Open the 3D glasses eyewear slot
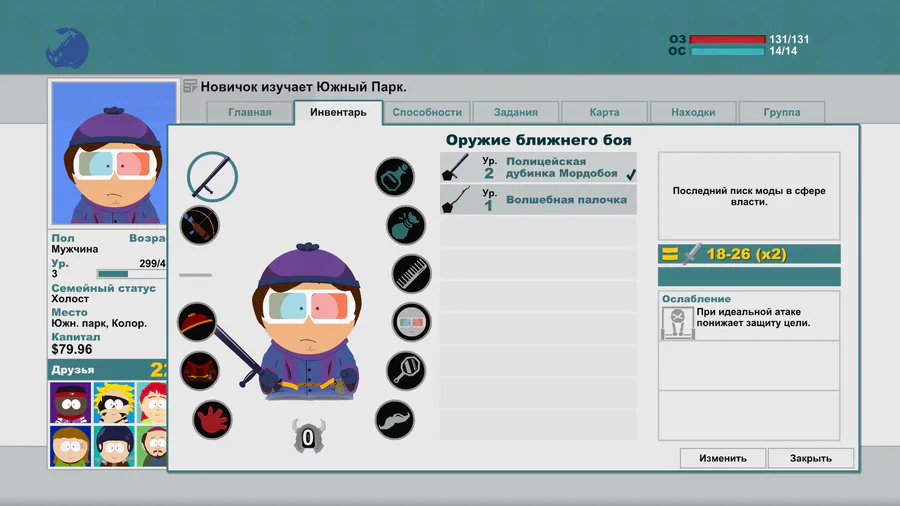The width and height of the screenshot is (900, 506). coord(411,322)
